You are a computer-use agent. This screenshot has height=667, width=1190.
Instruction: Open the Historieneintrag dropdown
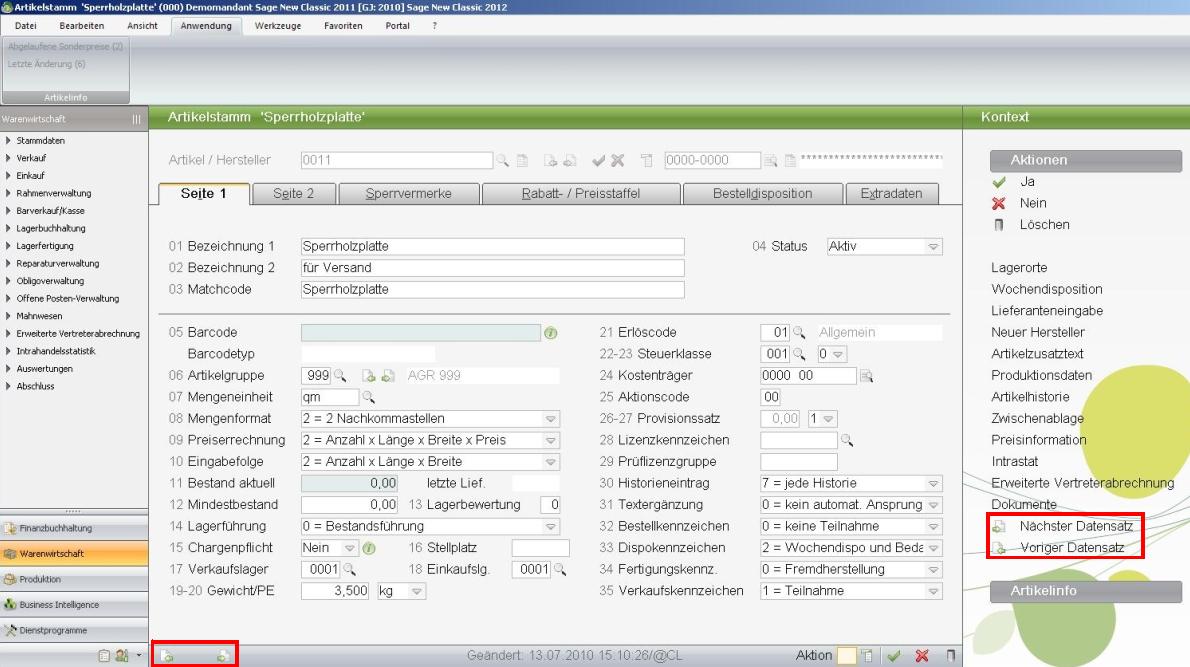933,483
